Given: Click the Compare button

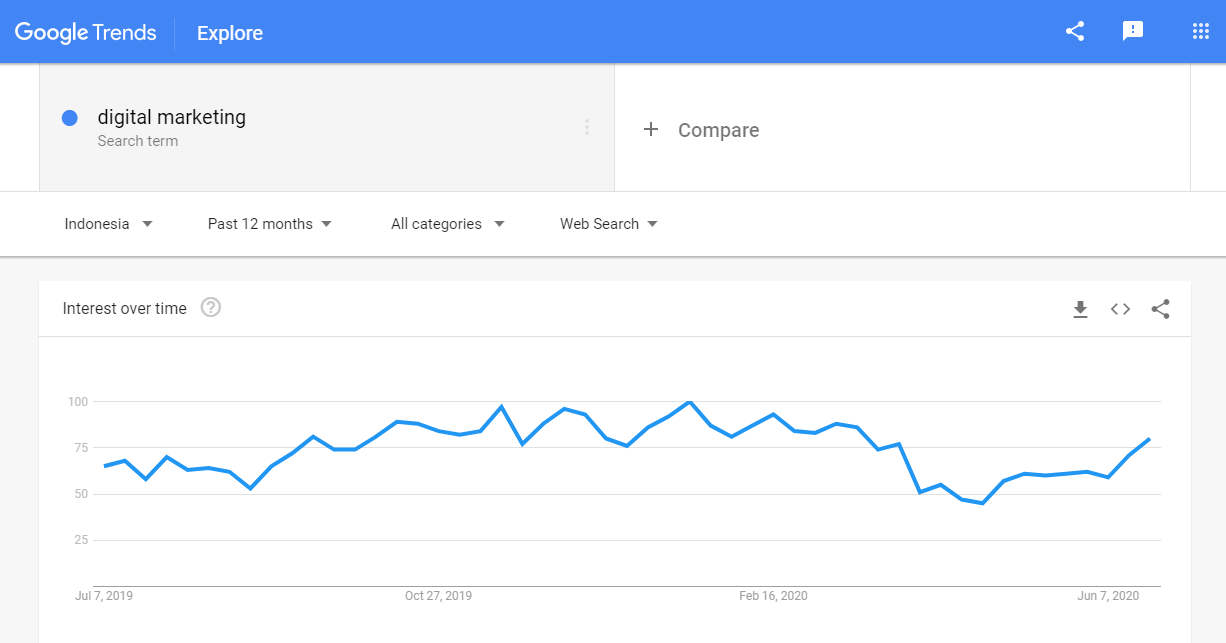Looking at the screenshot, I should click(x=702, y=130).
